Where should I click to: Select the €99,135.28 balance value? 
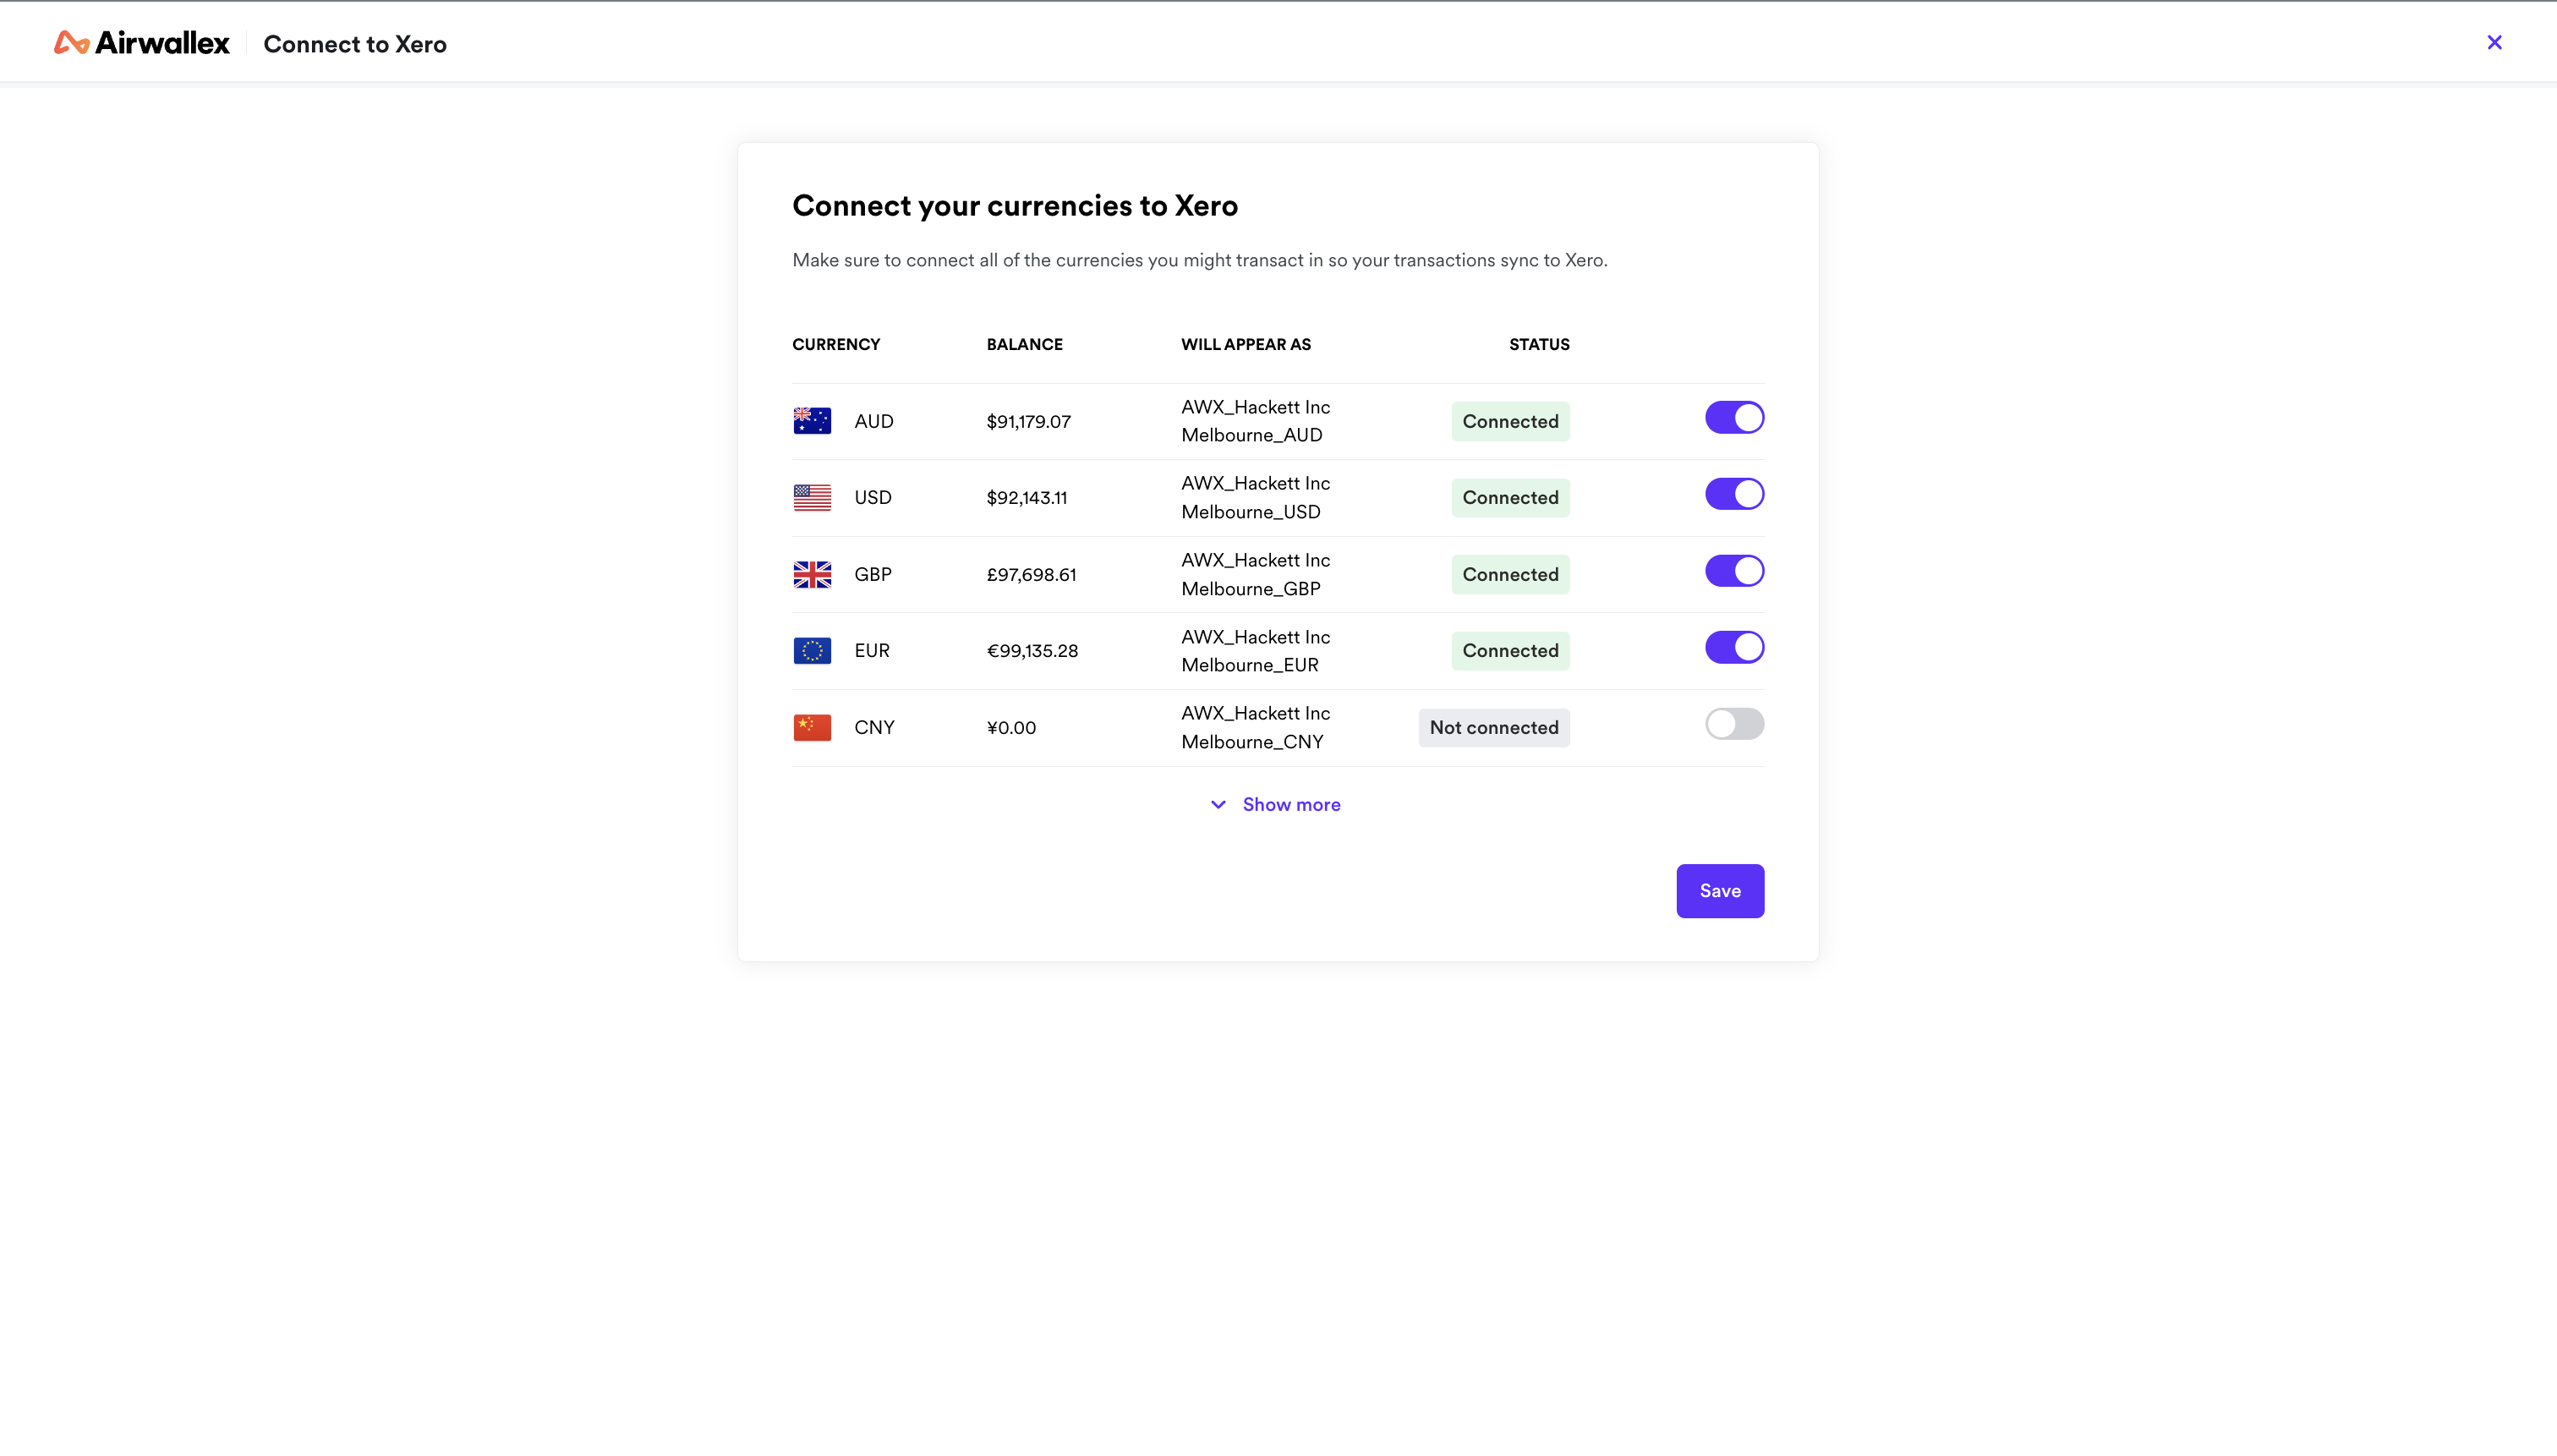1032,651
